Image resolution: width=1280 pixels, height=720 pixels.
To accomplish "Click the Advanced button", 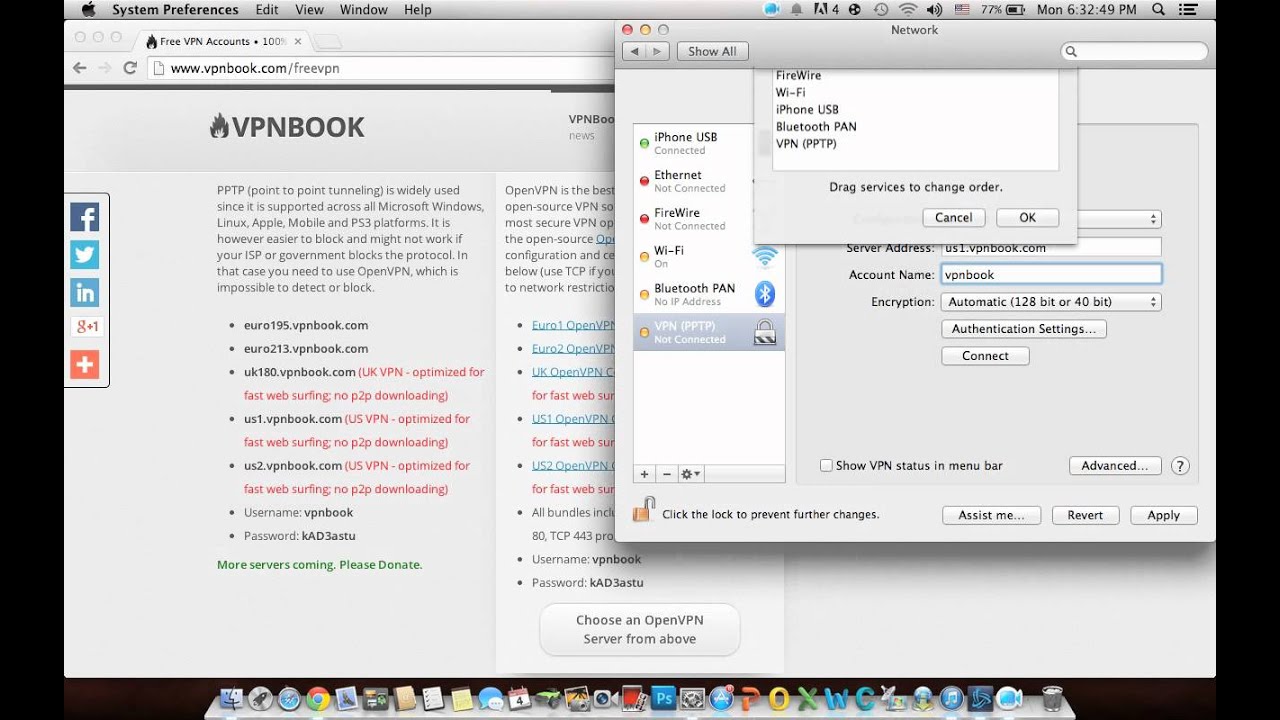I will tap(1115, 466).
